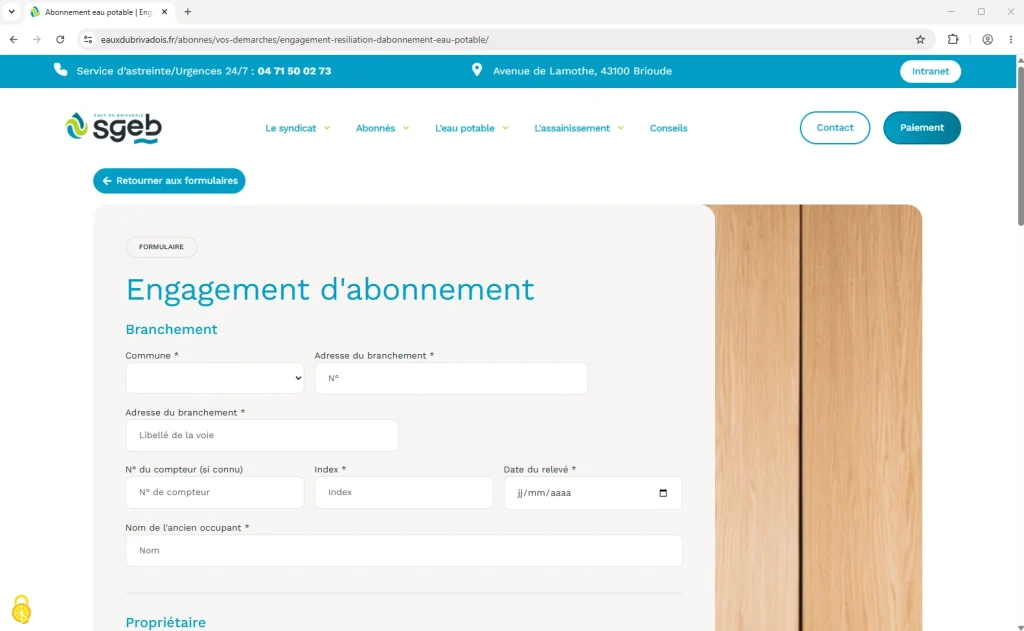Click the Branchement section heading
This screenshot has width=1024, height=631.
click(171, 329)
